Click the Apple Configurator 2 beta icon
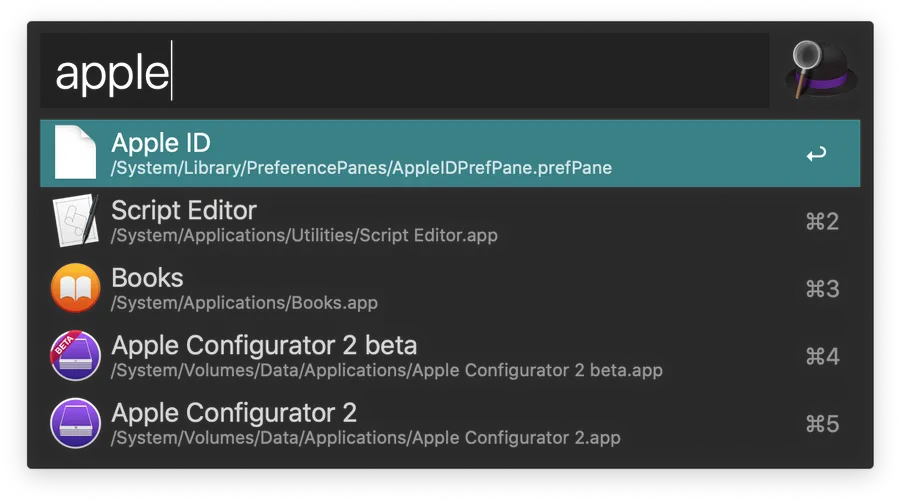The height and width of the screenshot is (501, 900). 75,356
